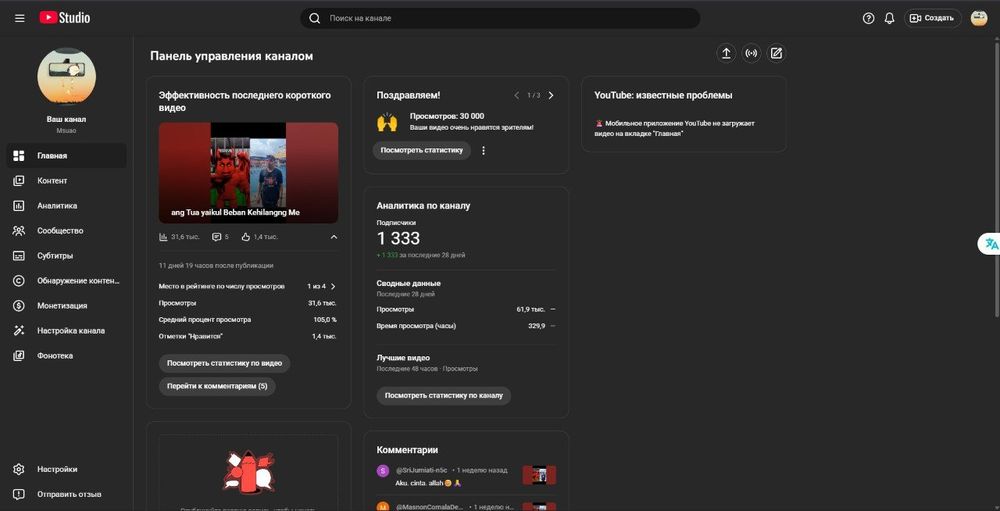Click the 'Субтитры' captions icon
The height and width of the screenshot is (511, 1000).
click(18, 256)
